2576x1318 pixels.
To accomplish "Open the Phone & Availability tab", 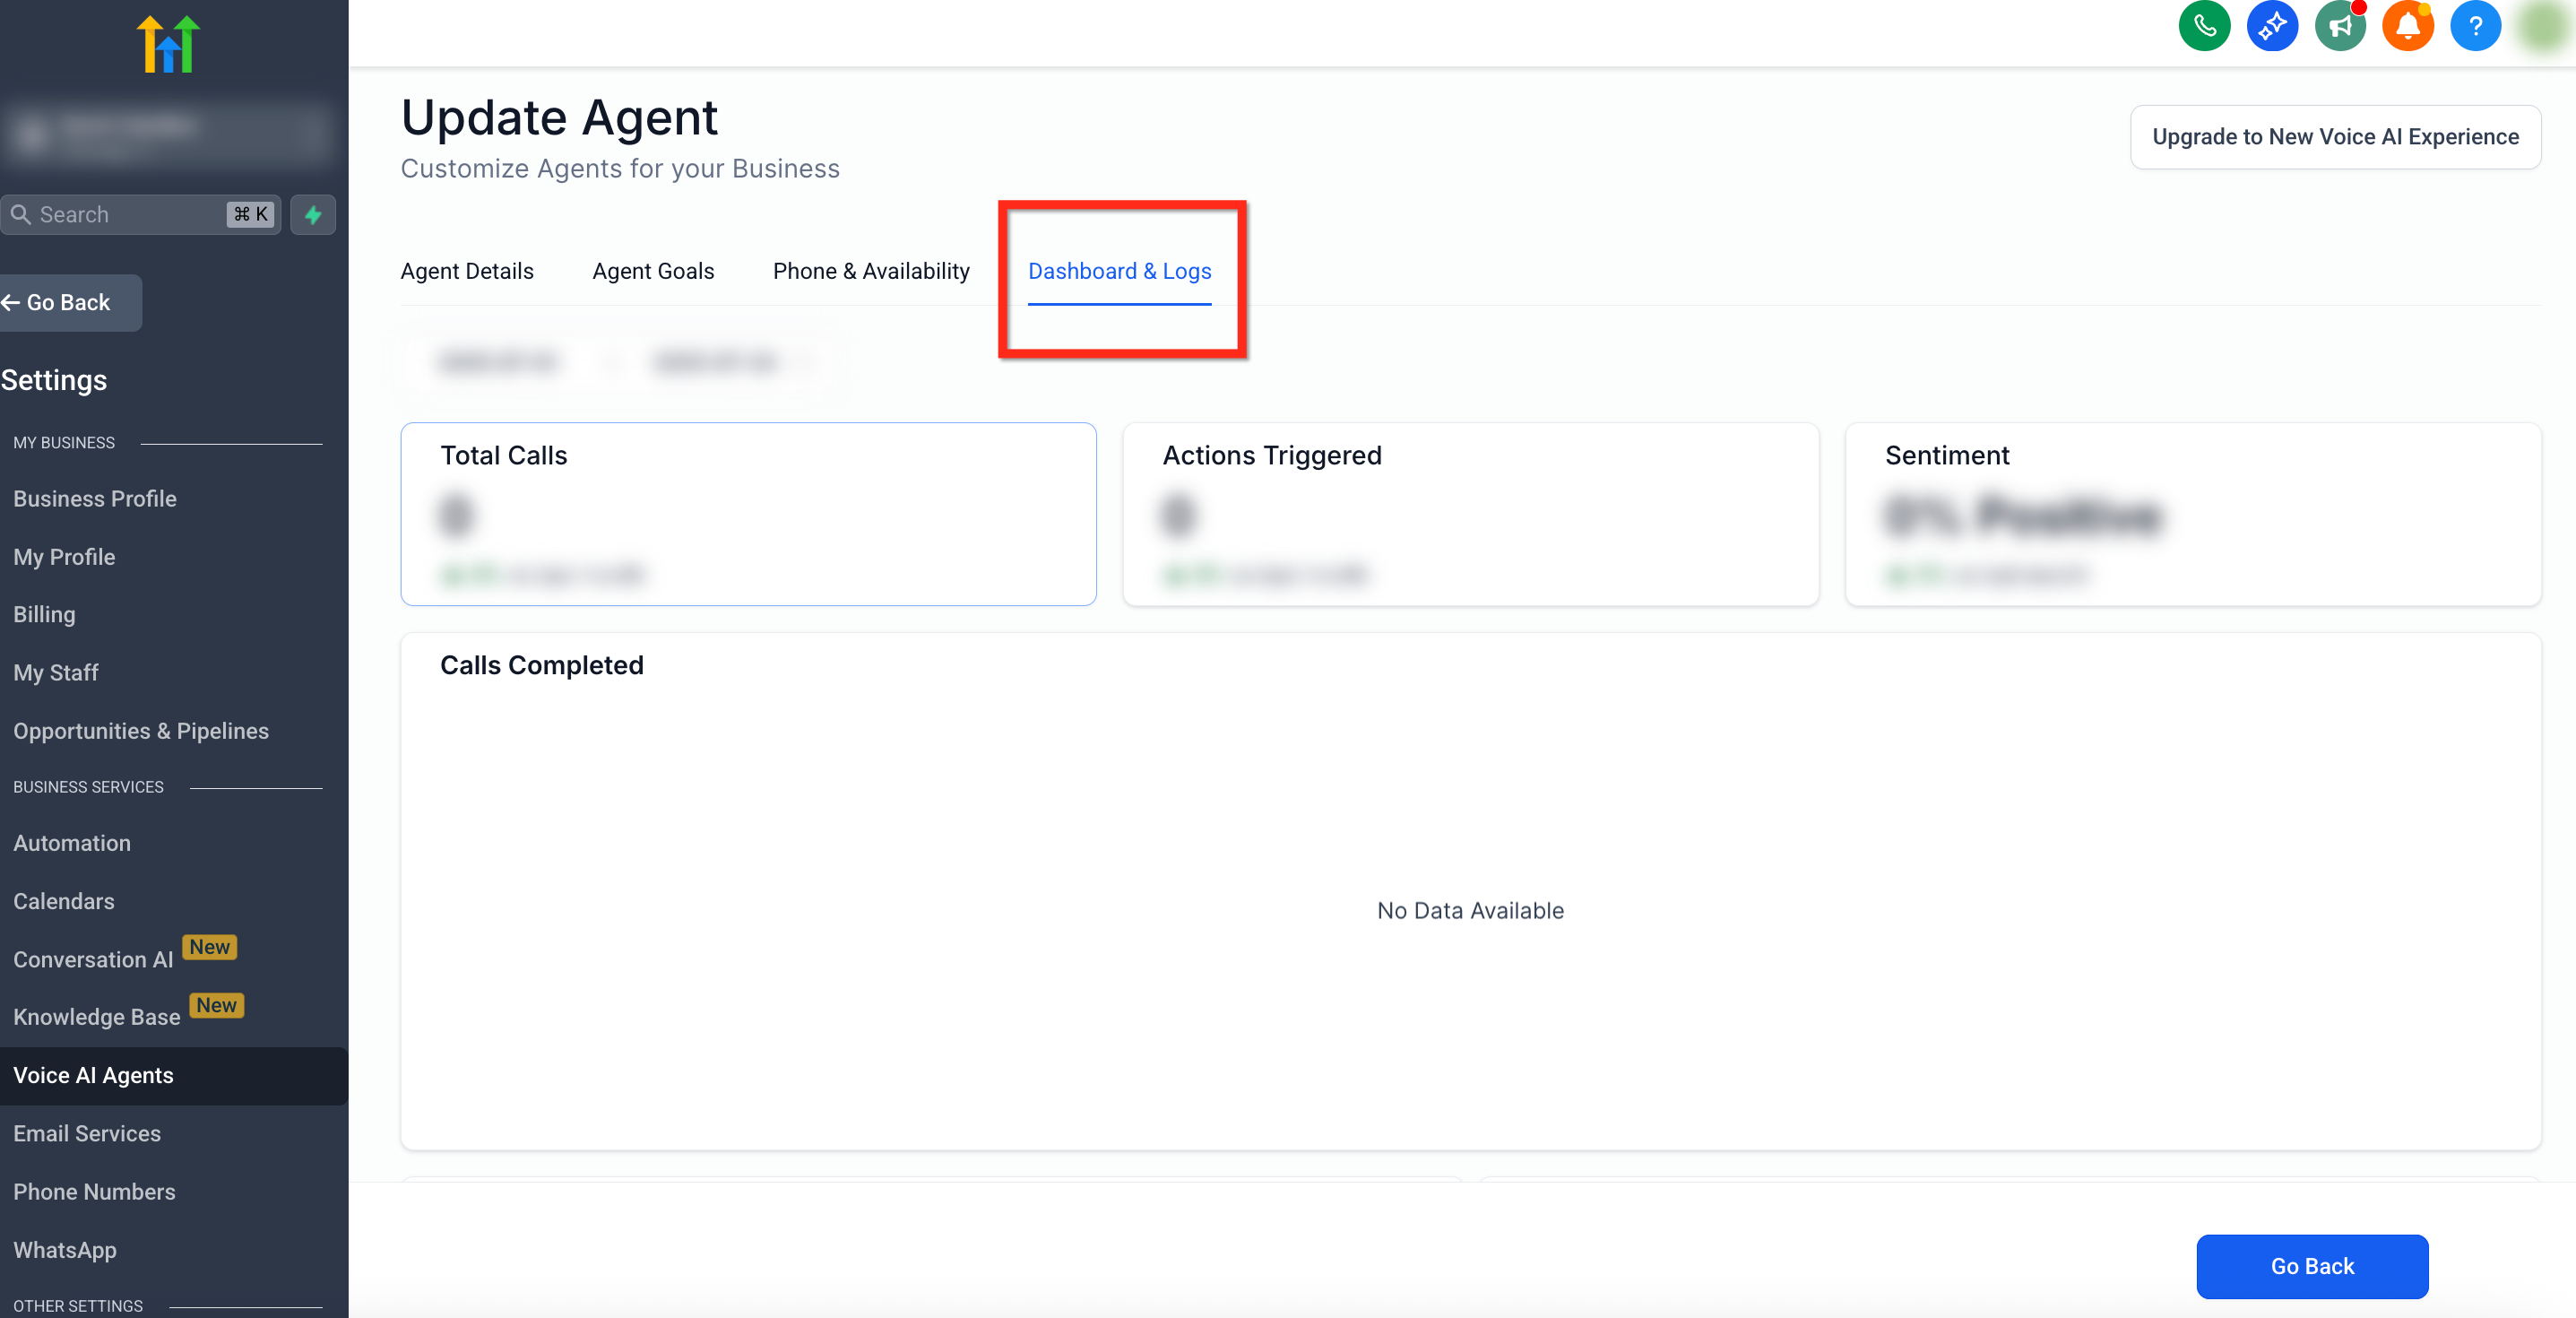I will [871, 271].
